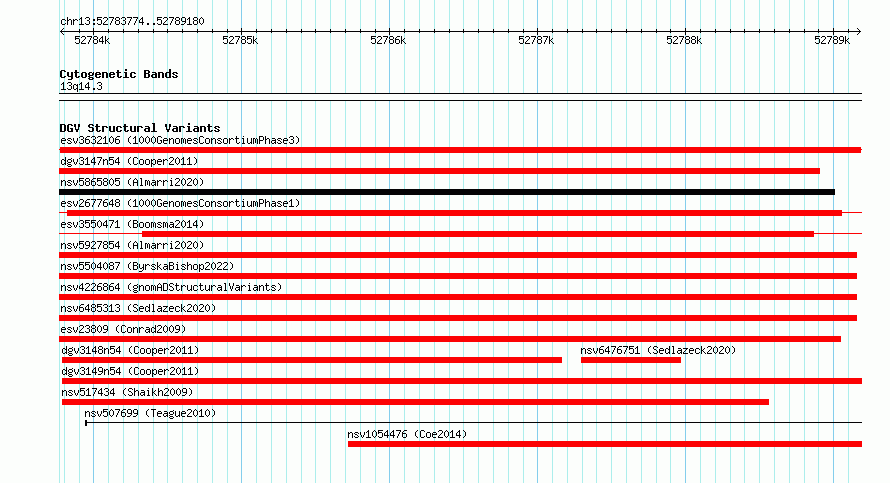Click the 52784k ruler label

[x=92, y=40]
